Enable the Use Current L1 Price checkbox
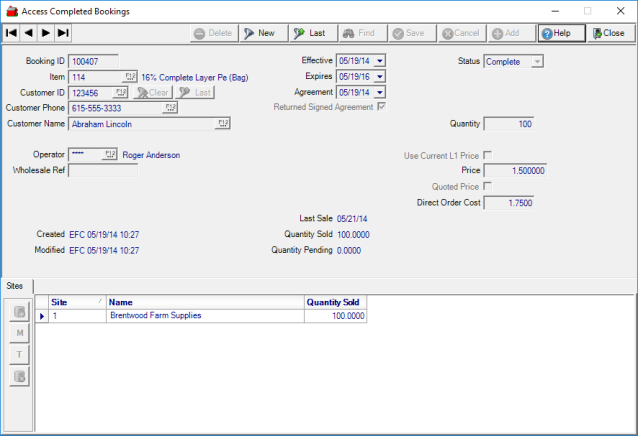Image resolution: width=638 pixels, height=436 pixels. coord(487,155)
